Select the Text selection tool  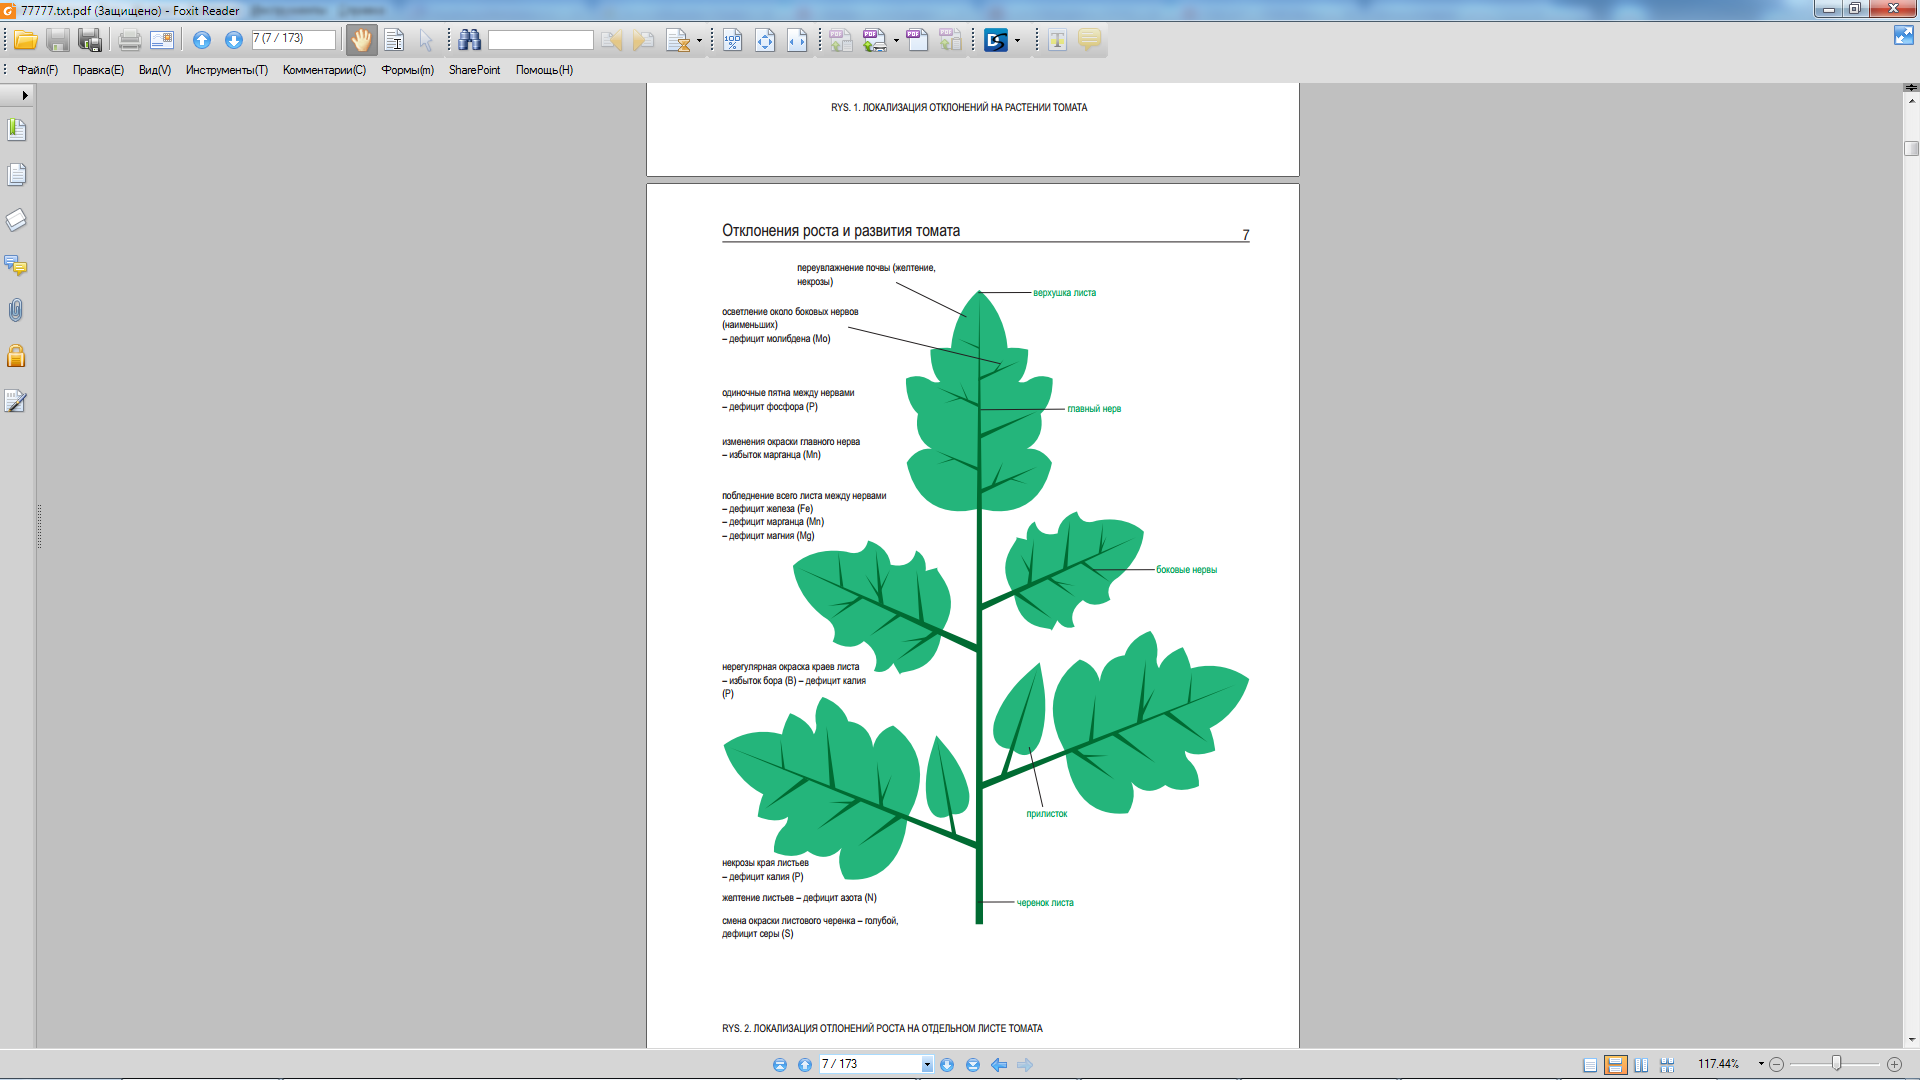point(394,40)
